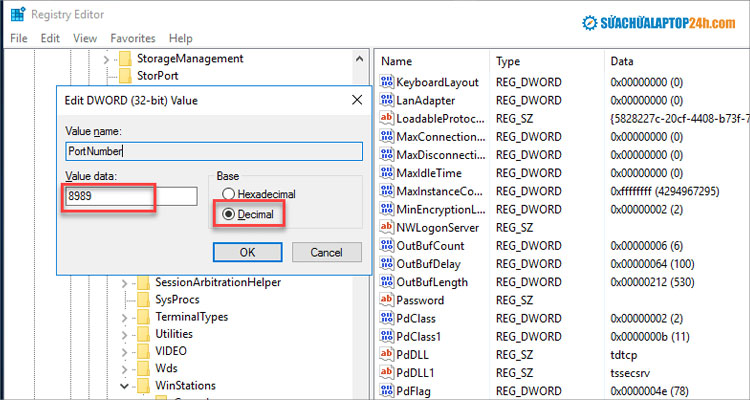Click the tssecsrv data value
The height and width of the screenshot is (400, 750).
[x=630, y=373]
